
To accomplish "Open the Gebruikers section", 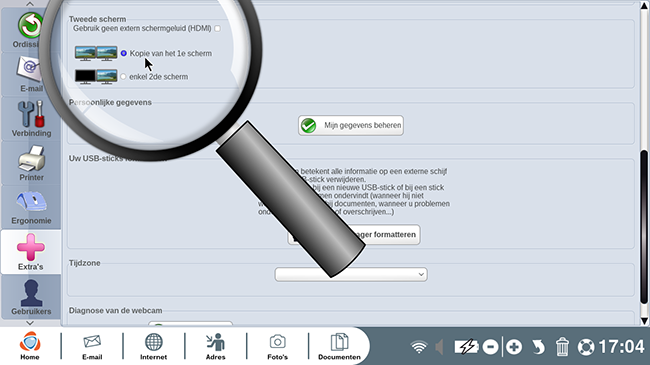I will point(31,297).
